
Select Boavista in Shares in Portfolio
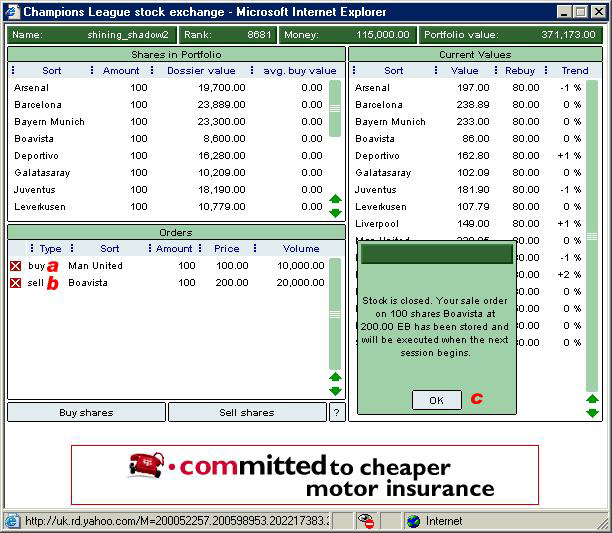(169, 139)
